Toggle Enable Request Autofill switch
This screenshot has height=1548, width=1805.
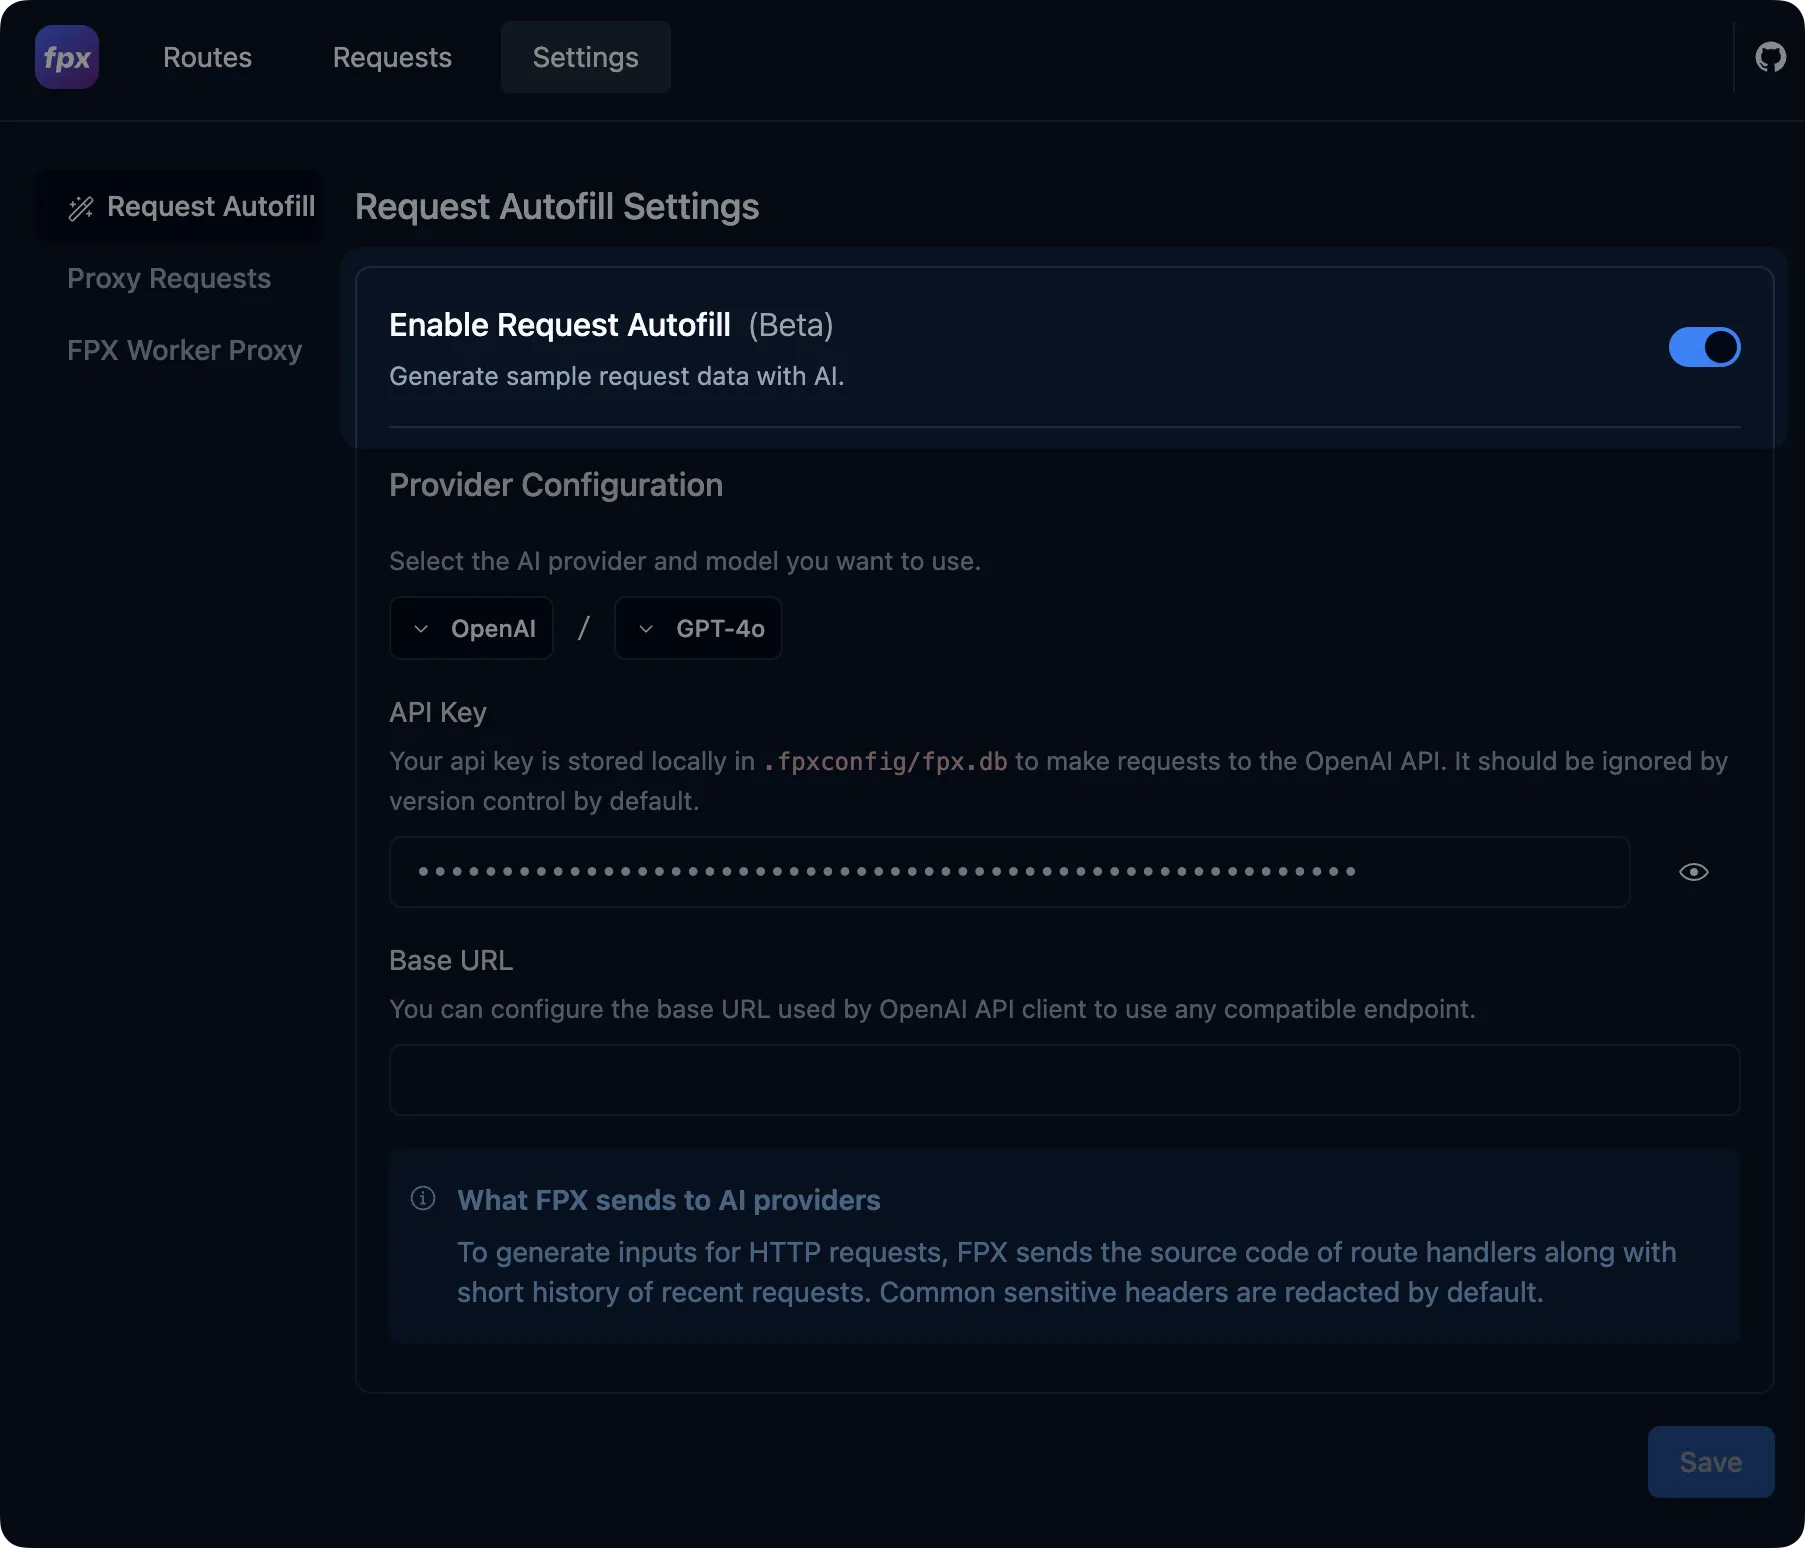pos(1704,347)
